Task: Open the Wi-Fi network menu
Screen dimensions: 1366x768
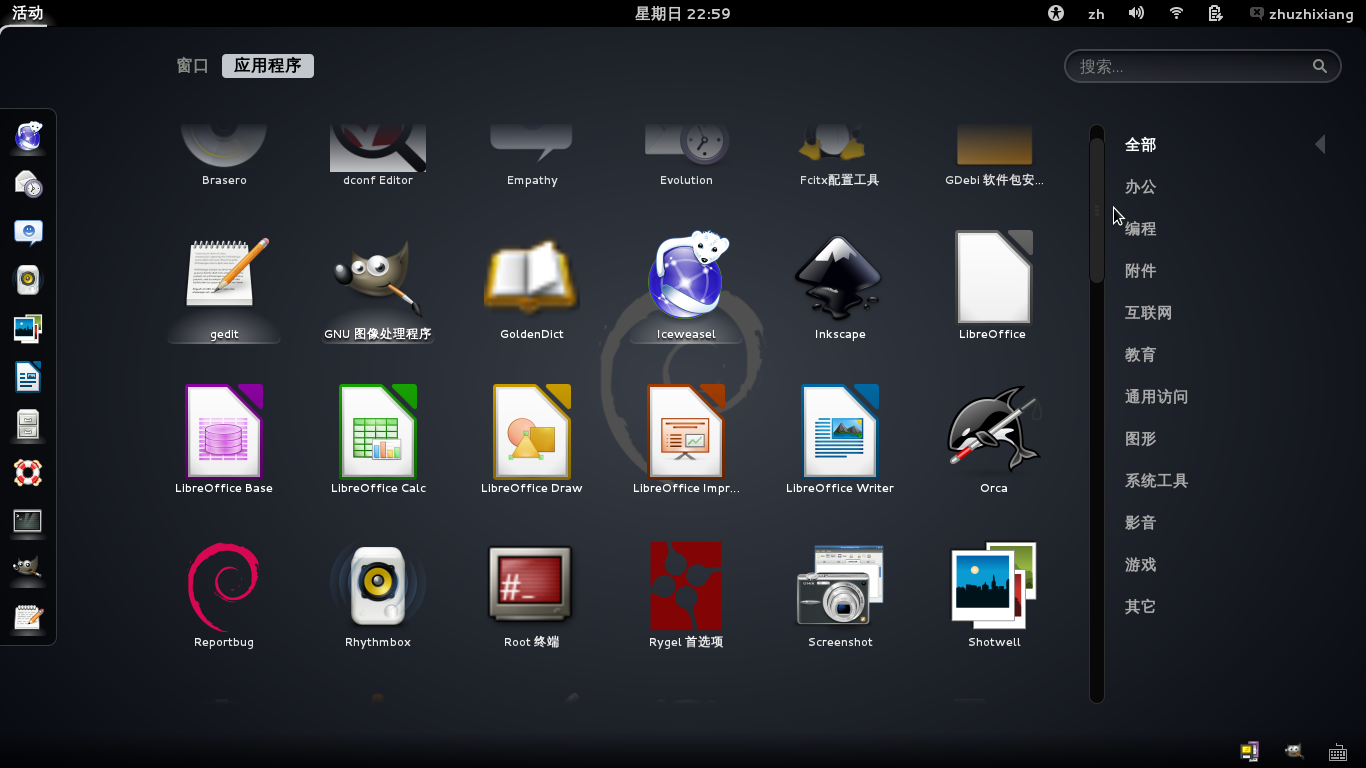Action: point(1176,13)
